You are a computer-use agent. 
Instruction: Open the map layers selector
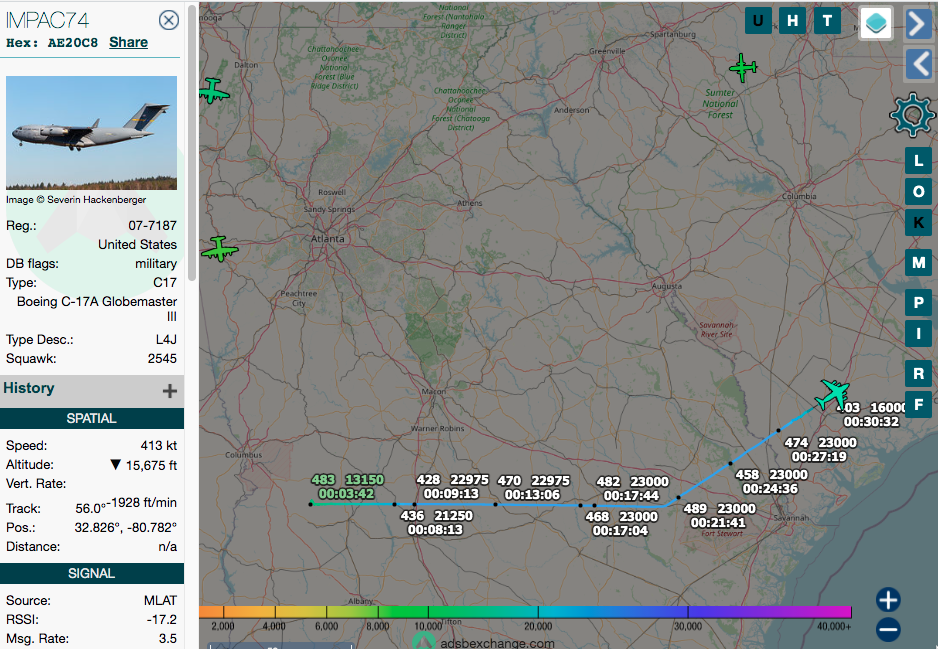point(876,23)
